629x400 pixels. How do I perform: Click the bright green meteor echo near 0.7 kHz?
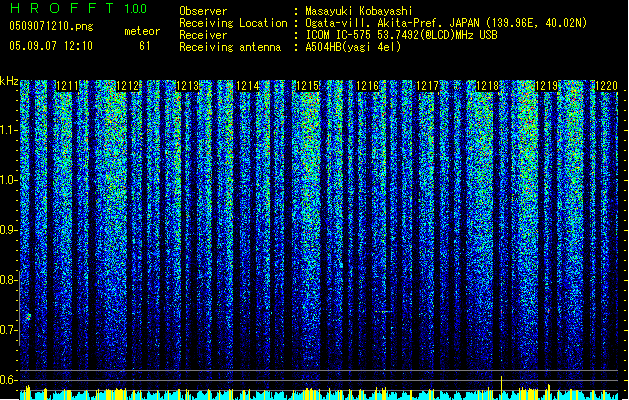tap(29, 317)
